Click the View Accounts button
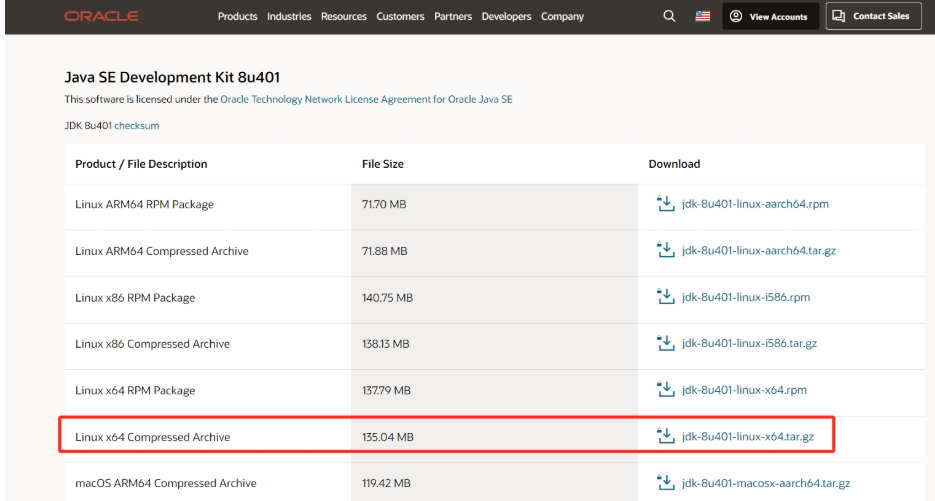935x501 pixels. point(770,16)
